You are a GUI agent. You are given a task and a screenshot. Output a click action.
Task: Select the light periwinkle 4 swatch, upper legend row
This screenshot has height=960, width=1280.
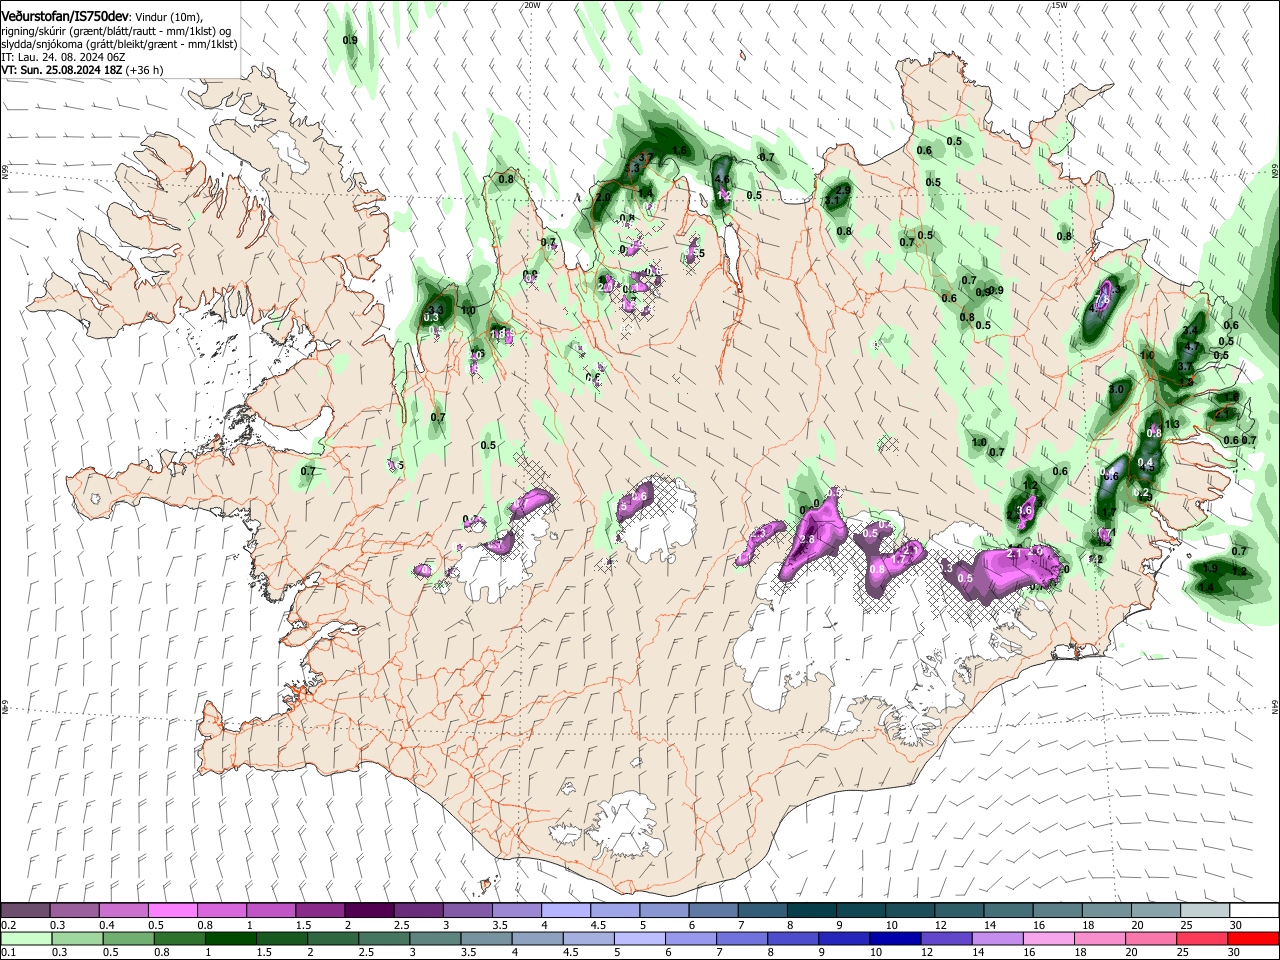565,910
